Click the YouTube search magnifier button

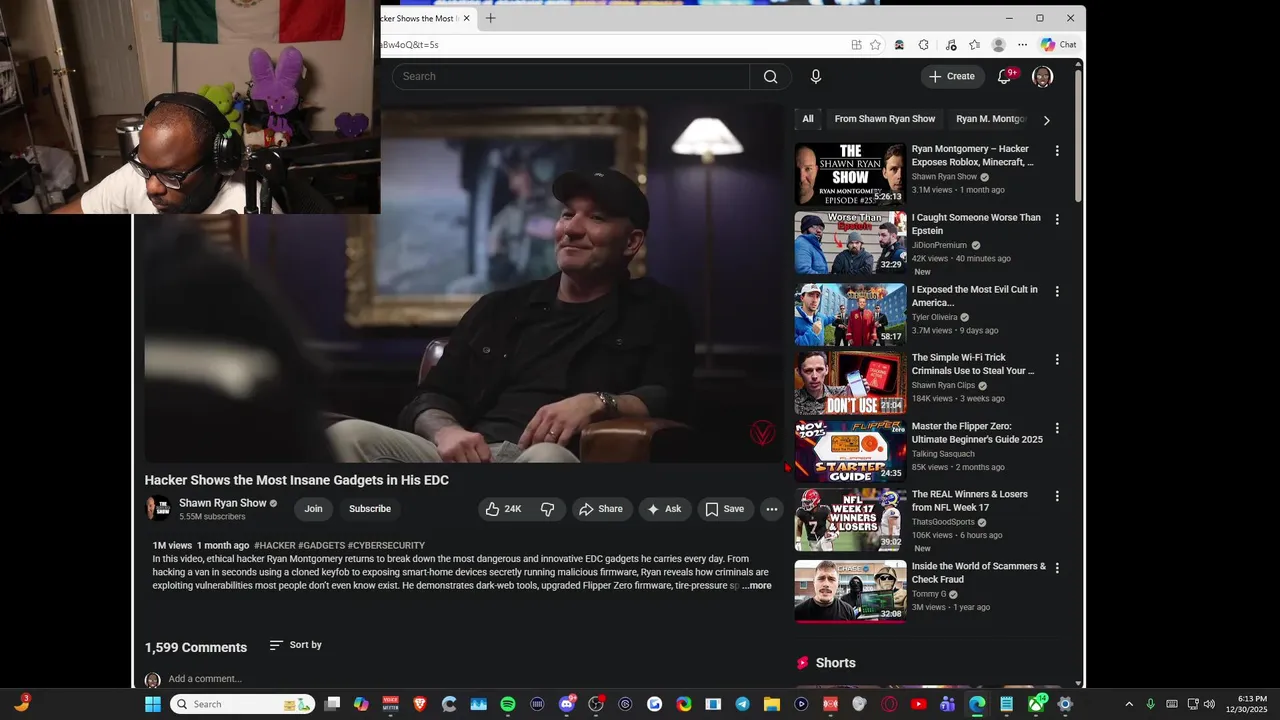[770, 76]
